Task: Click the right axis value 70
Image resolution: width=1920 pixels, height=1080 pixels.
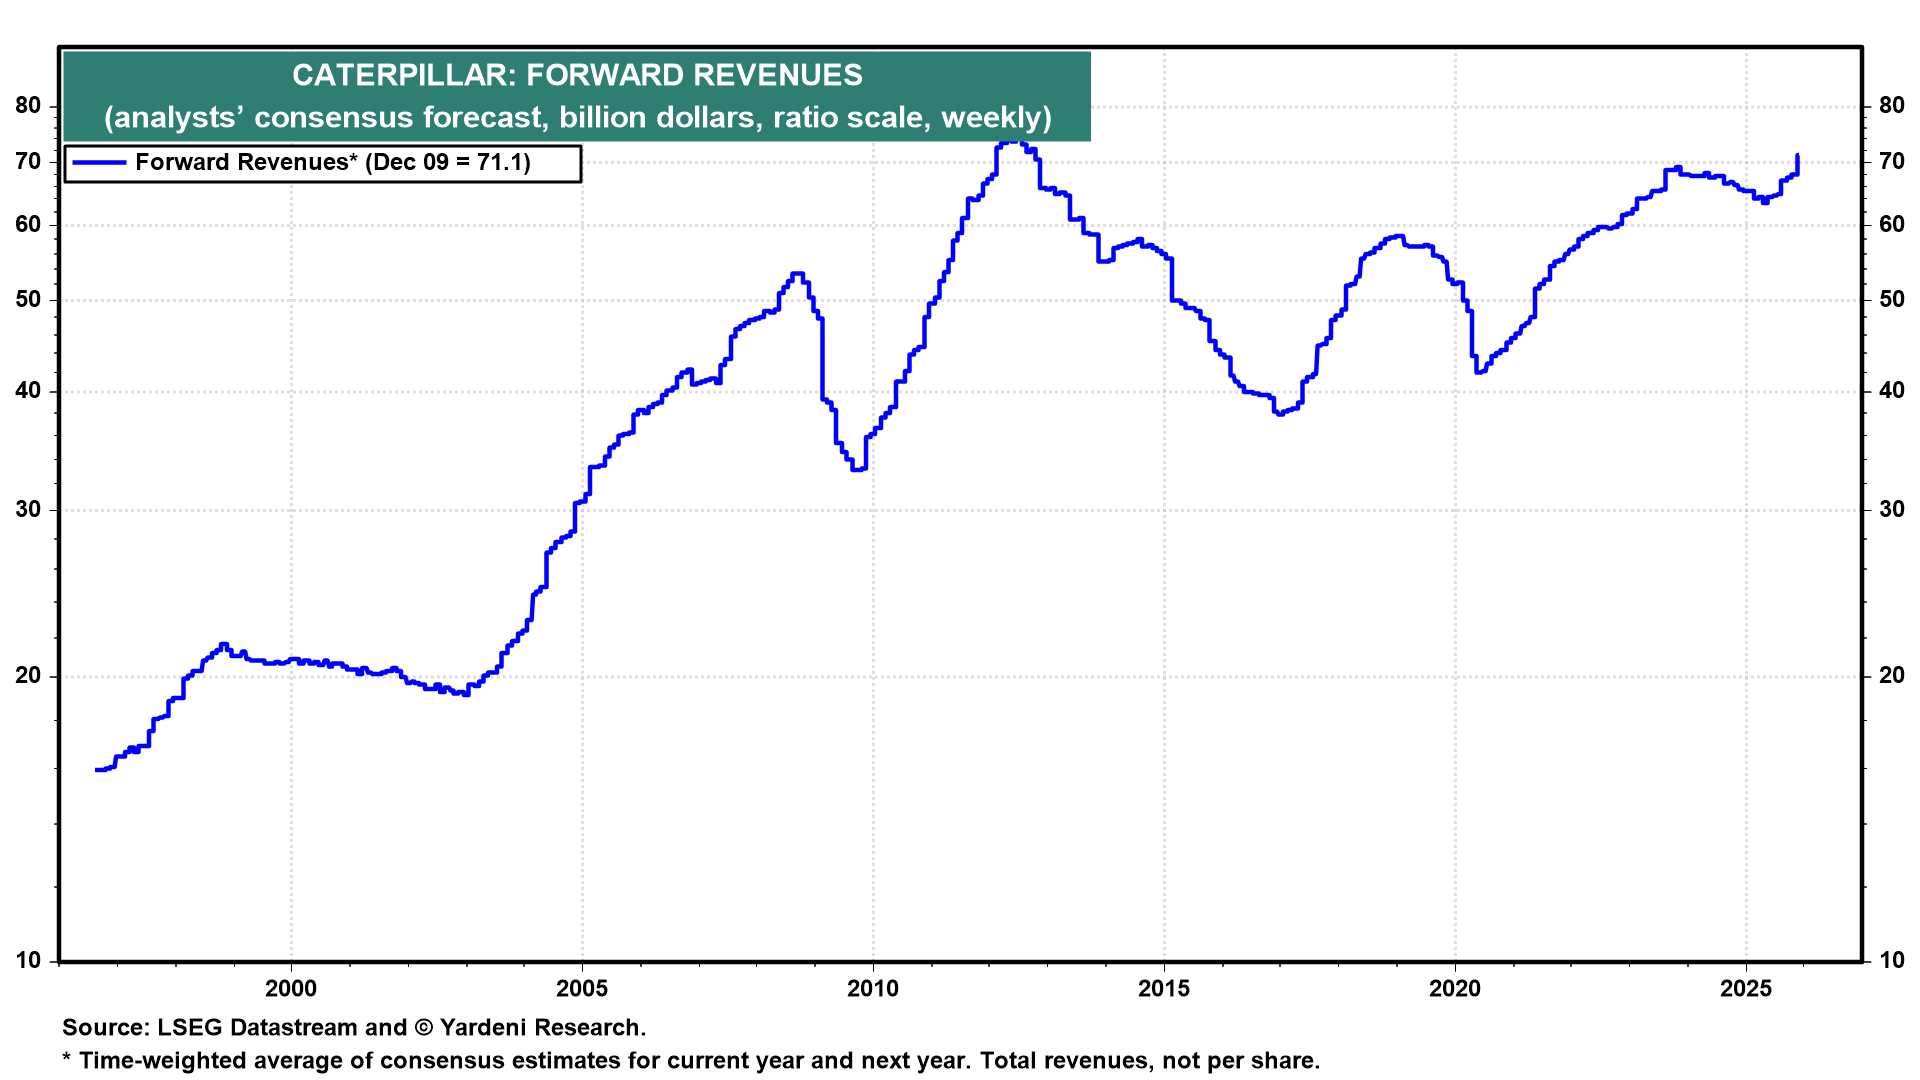Action: pyautogui.click(x=1891, y=162)
